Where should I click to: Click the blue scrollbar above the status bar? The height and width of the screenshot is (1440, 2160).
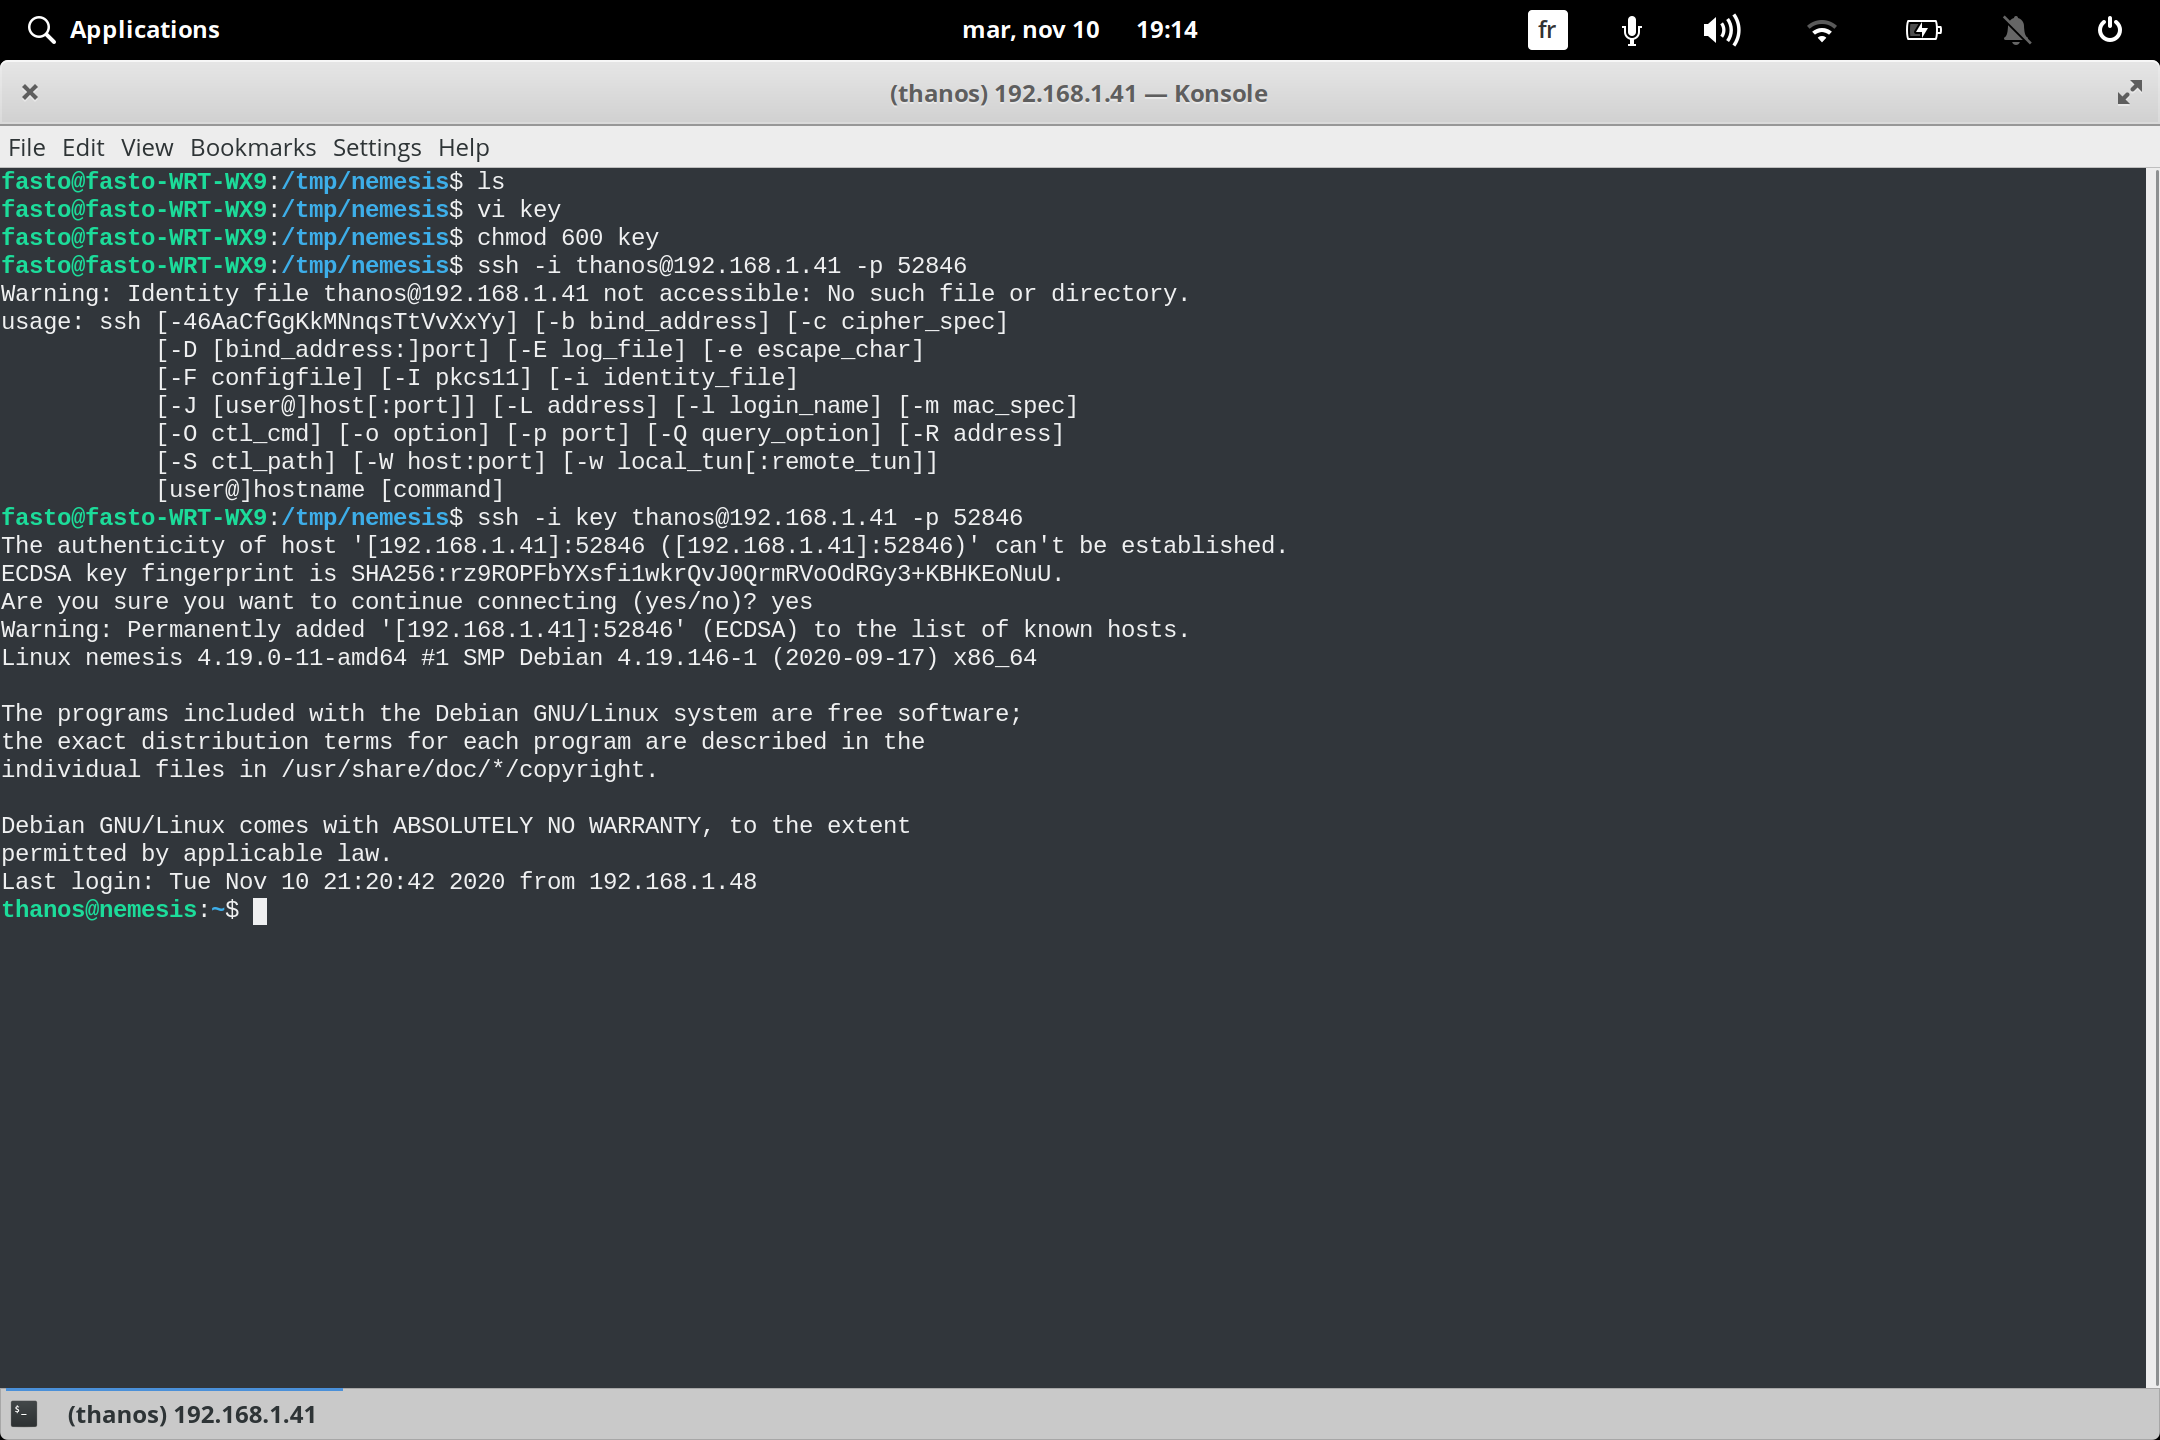(172, 1388)
